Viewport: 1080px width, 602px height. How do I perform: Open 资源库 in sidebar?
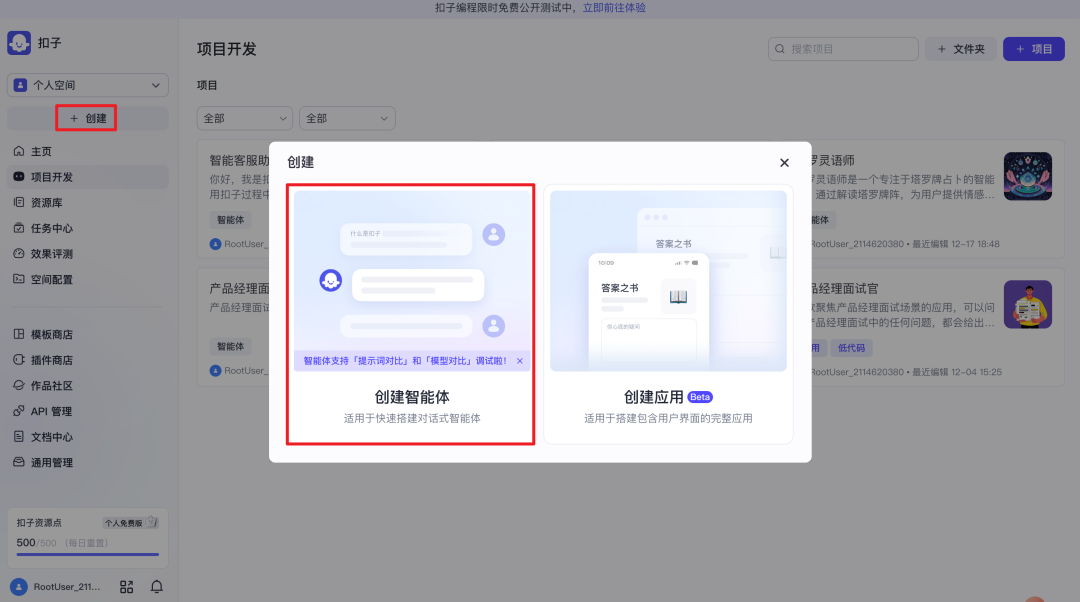[x=87, y=203]
